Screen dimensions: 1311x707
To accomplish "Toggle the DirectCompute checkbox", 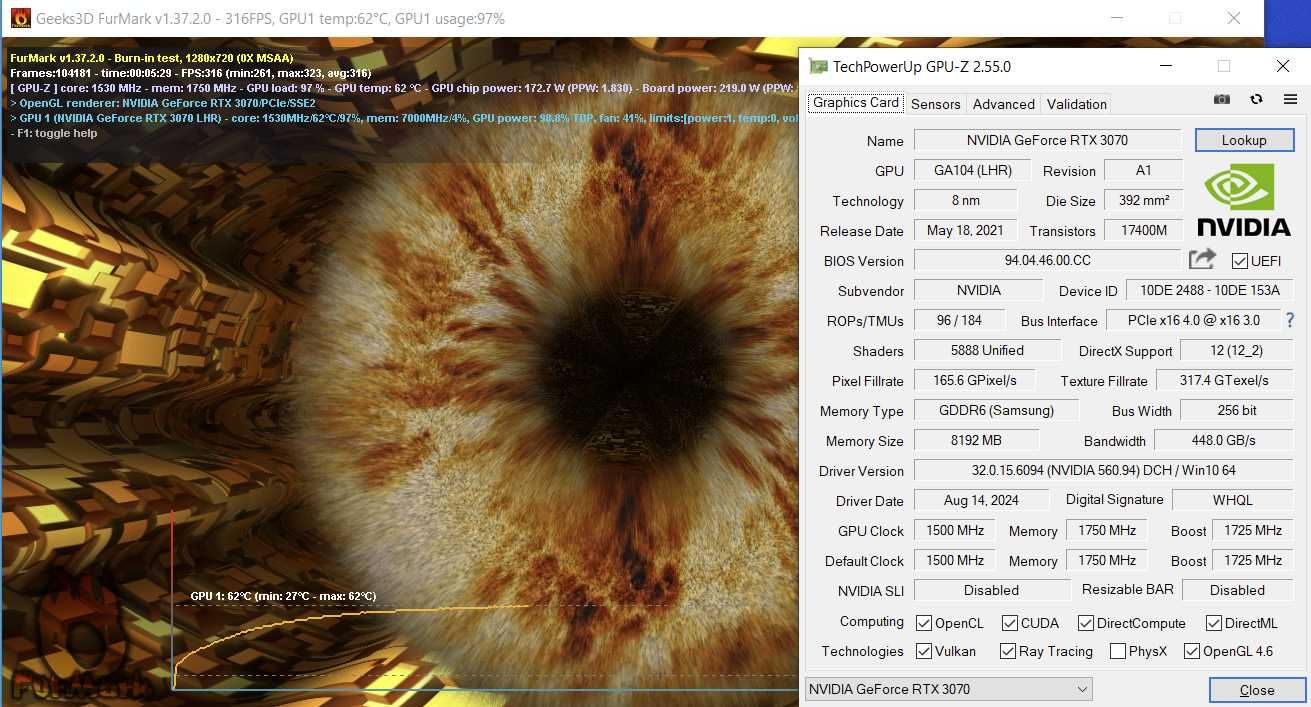I will [1086, 623].
